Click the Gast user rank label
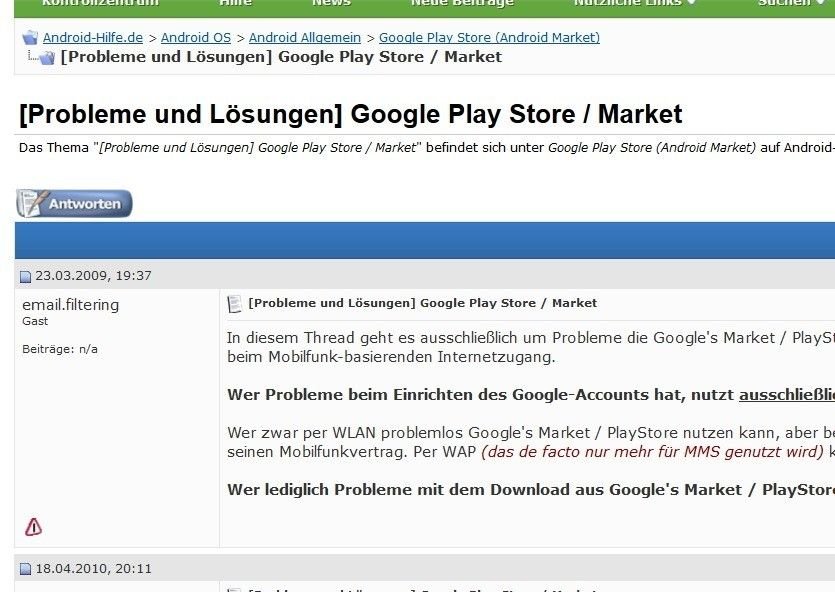 (35, 321)
